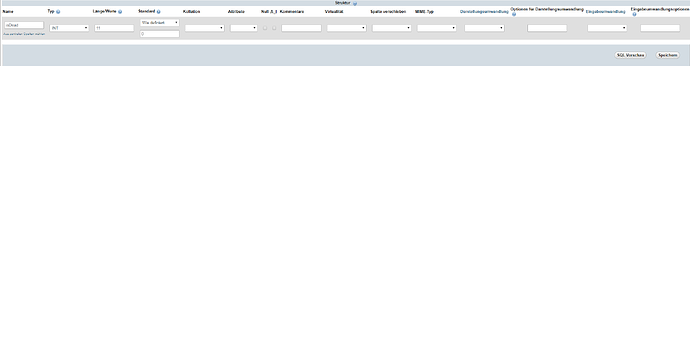Focus the Länge/Werte field containing 11
This screenshot has height=360, width=690.
[114, 28]
